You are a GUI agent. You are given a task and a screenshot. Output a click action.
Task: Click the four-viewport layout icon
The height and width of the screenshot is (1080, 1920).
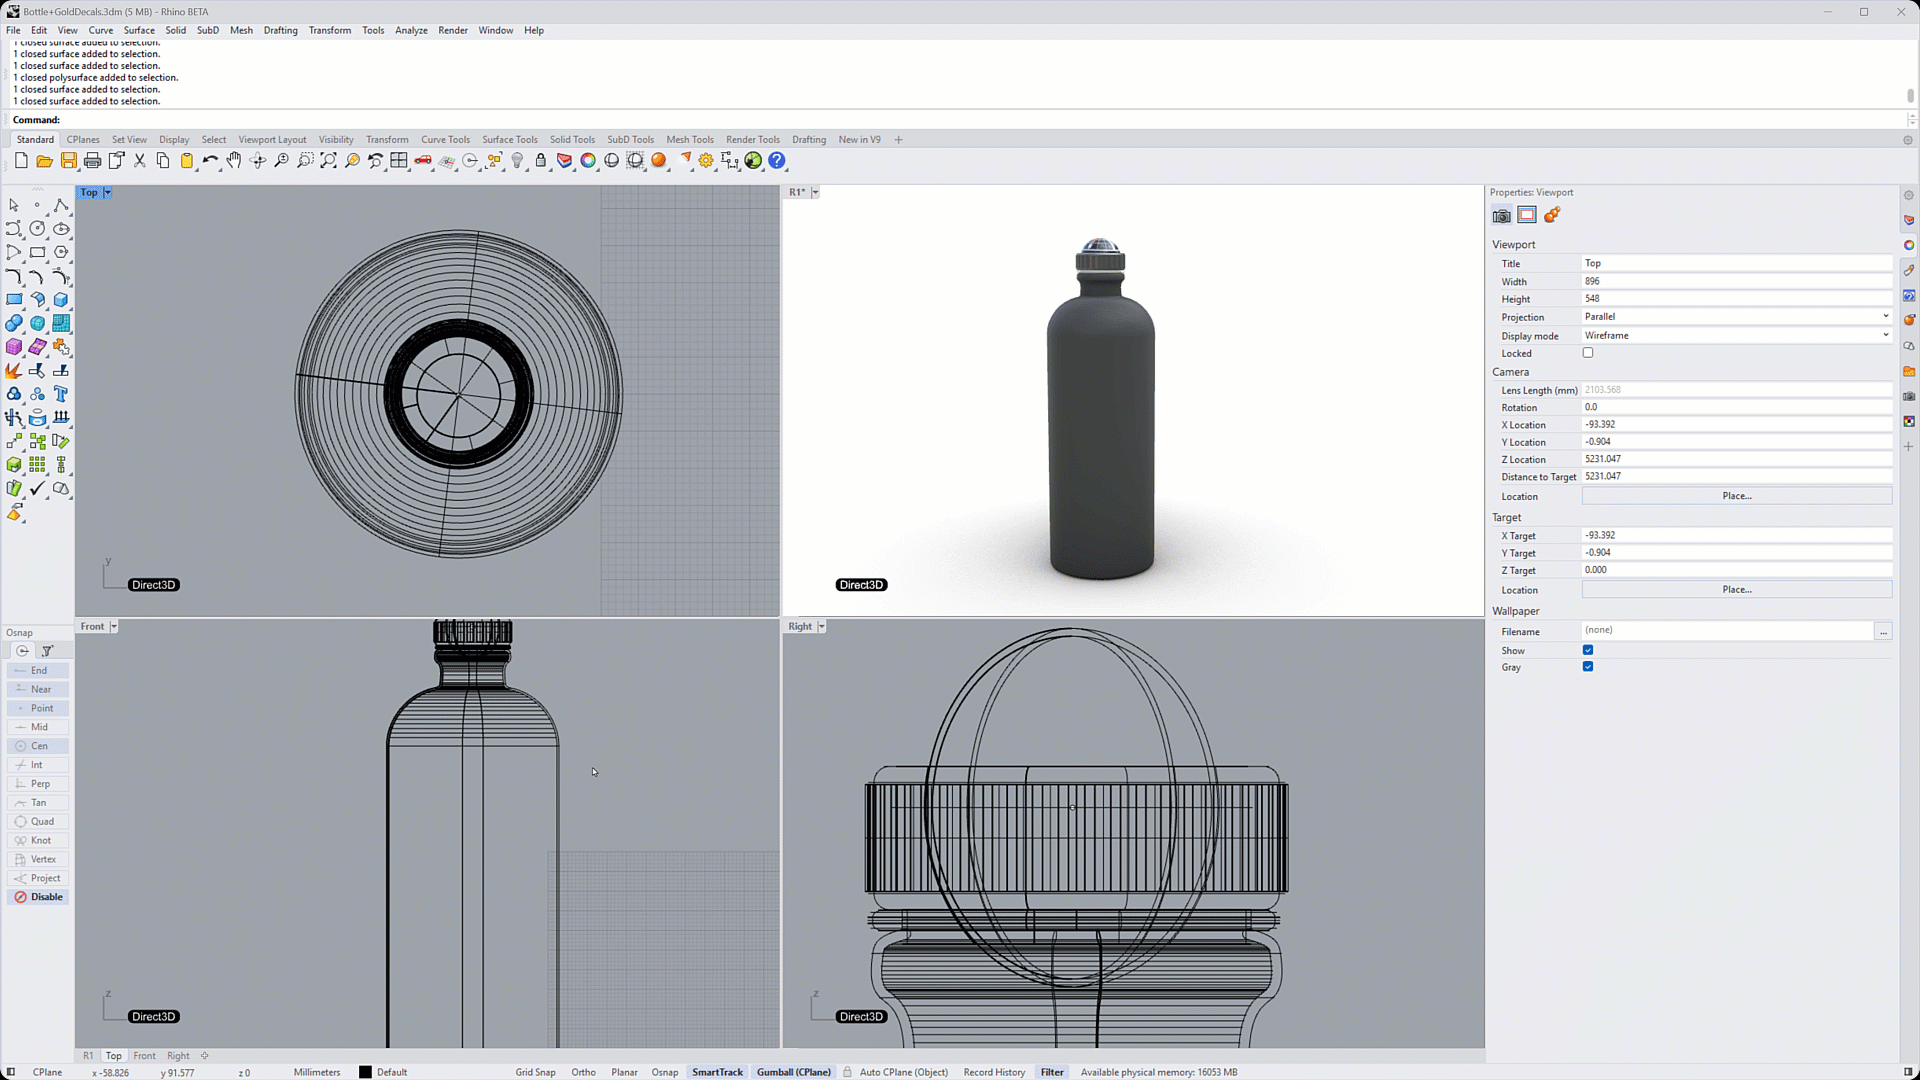(x=399, y=161)
